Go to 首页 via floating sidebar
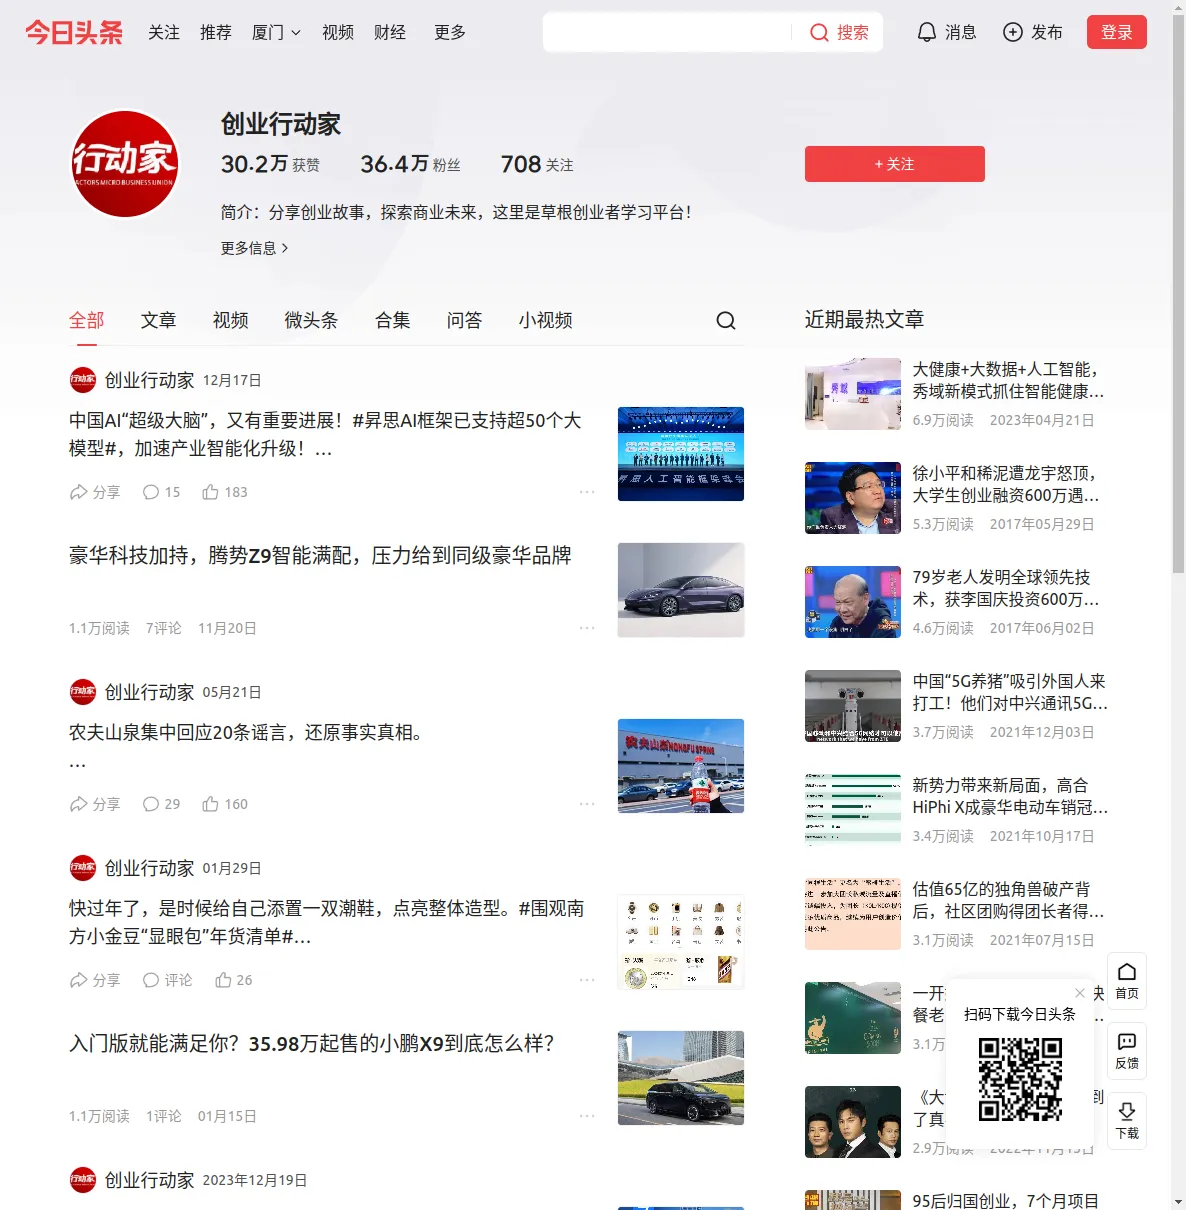Image resolution: width=1186 pixels, height=1210 pixels. 1127,981
